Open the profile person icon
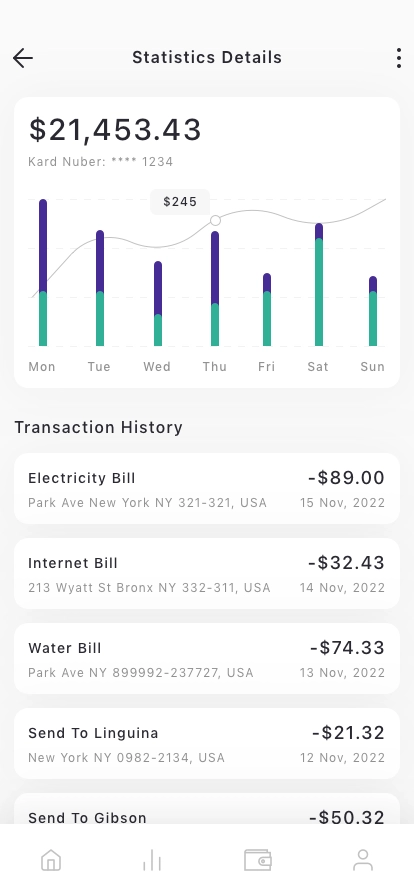The height and width of the screenshot is (896, 414). tap(363, 860)
